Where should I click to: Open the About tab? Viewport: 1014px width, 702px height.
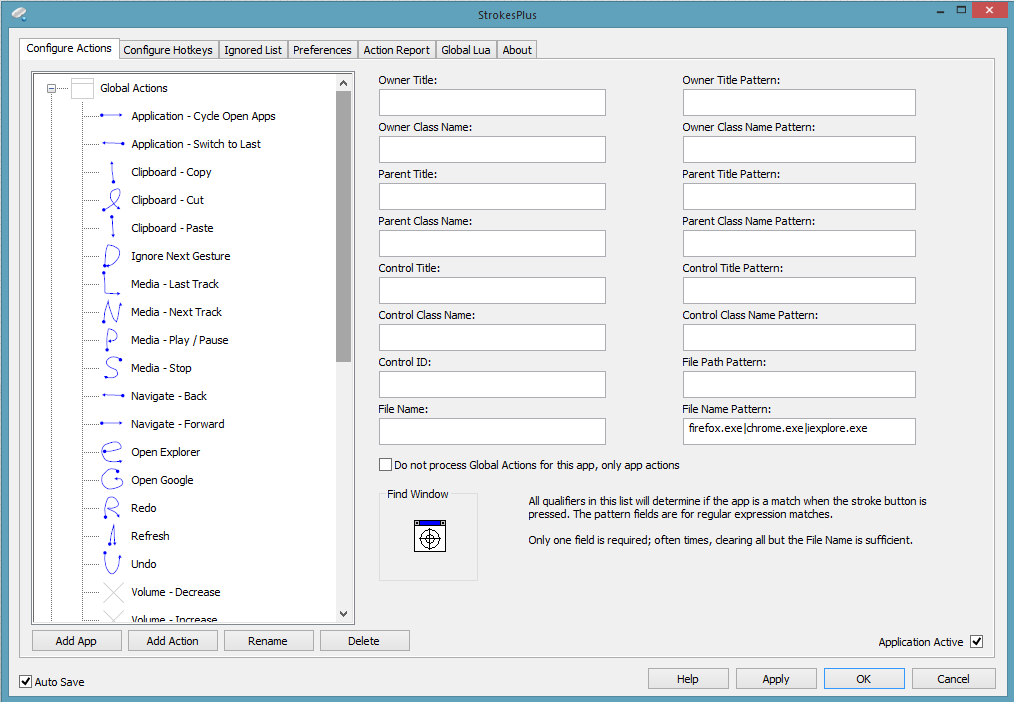517,50
